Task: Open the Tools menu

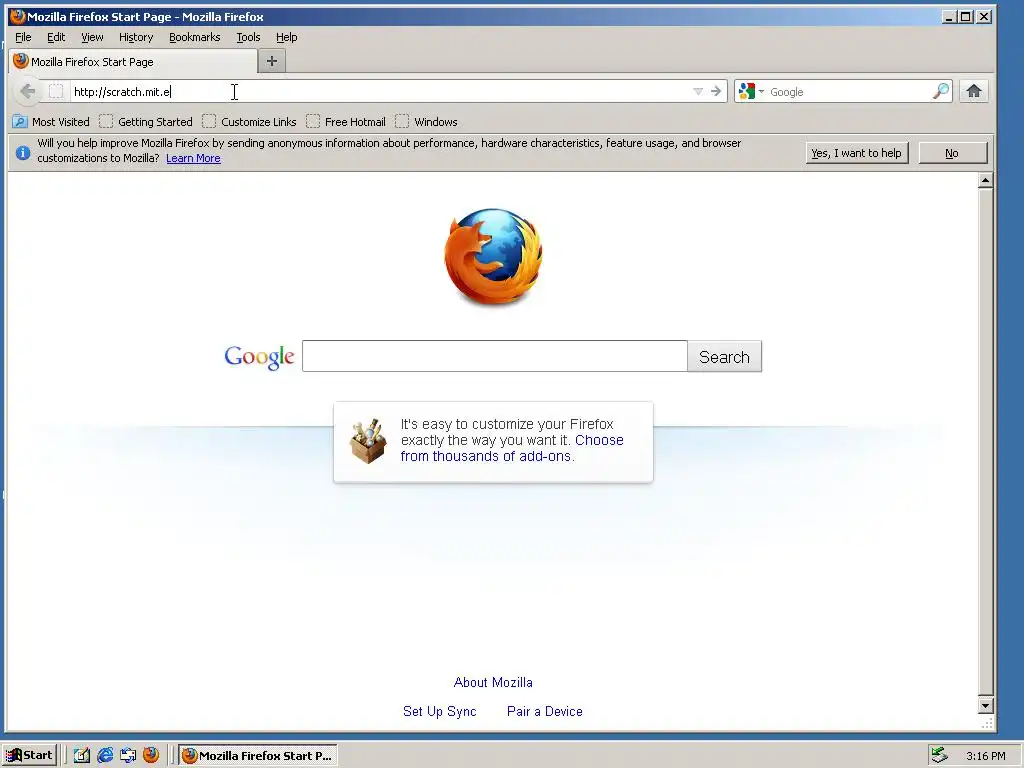Action: coord(248,37)
